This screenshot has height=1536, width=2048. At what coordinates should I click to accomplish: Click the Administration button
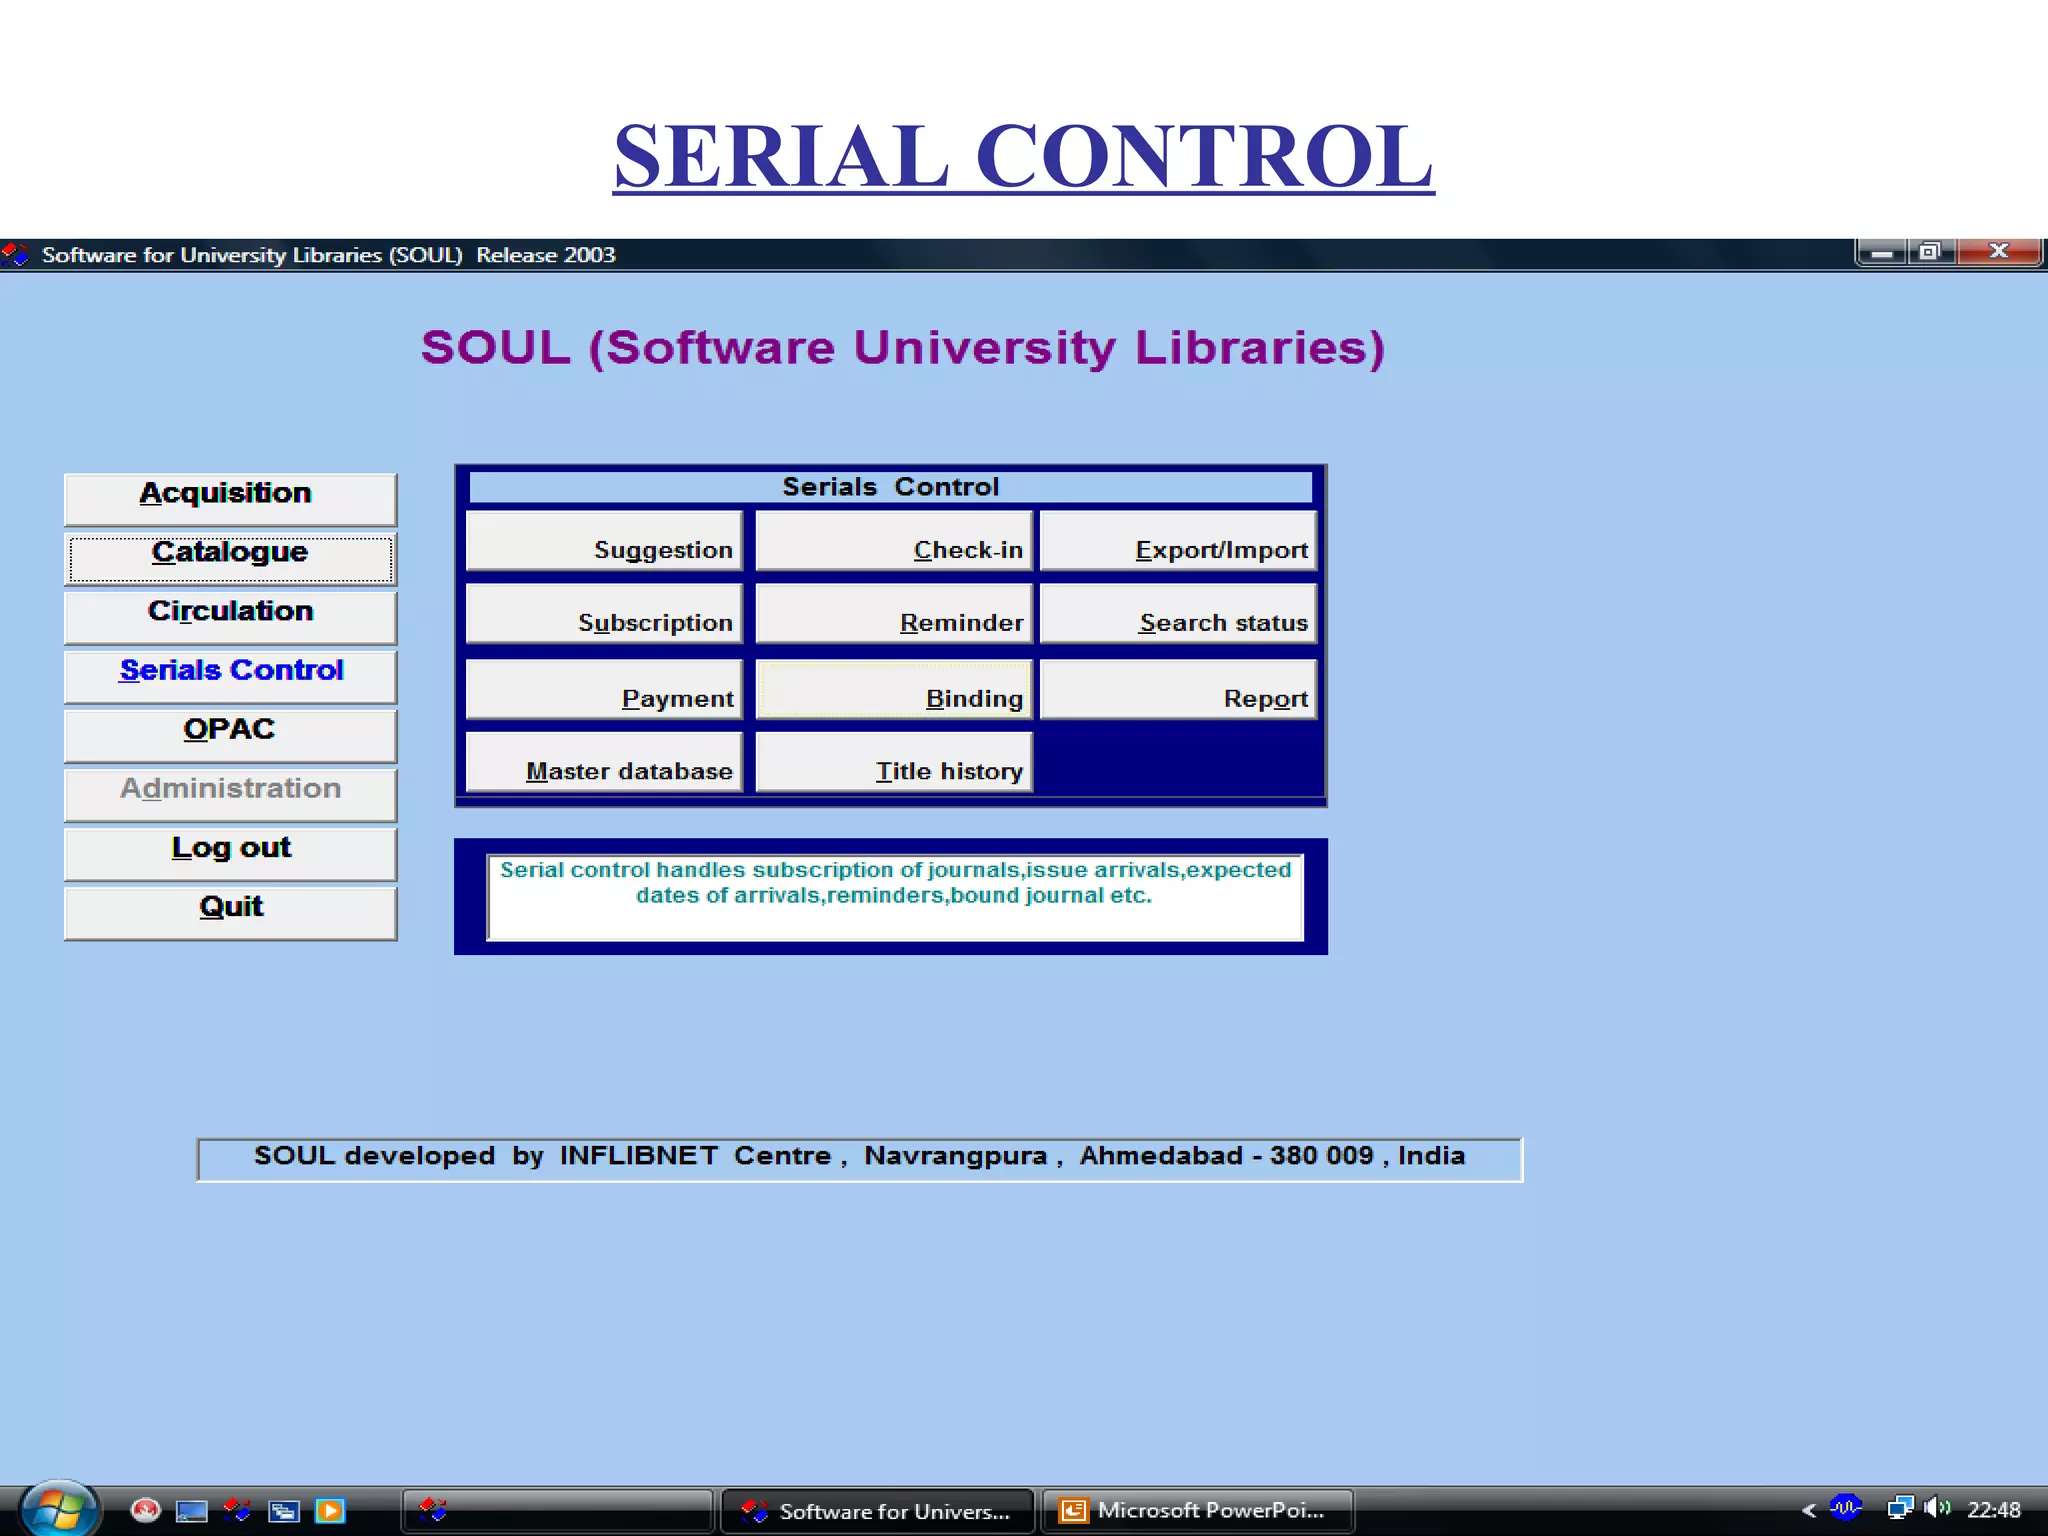coord(230,794)
